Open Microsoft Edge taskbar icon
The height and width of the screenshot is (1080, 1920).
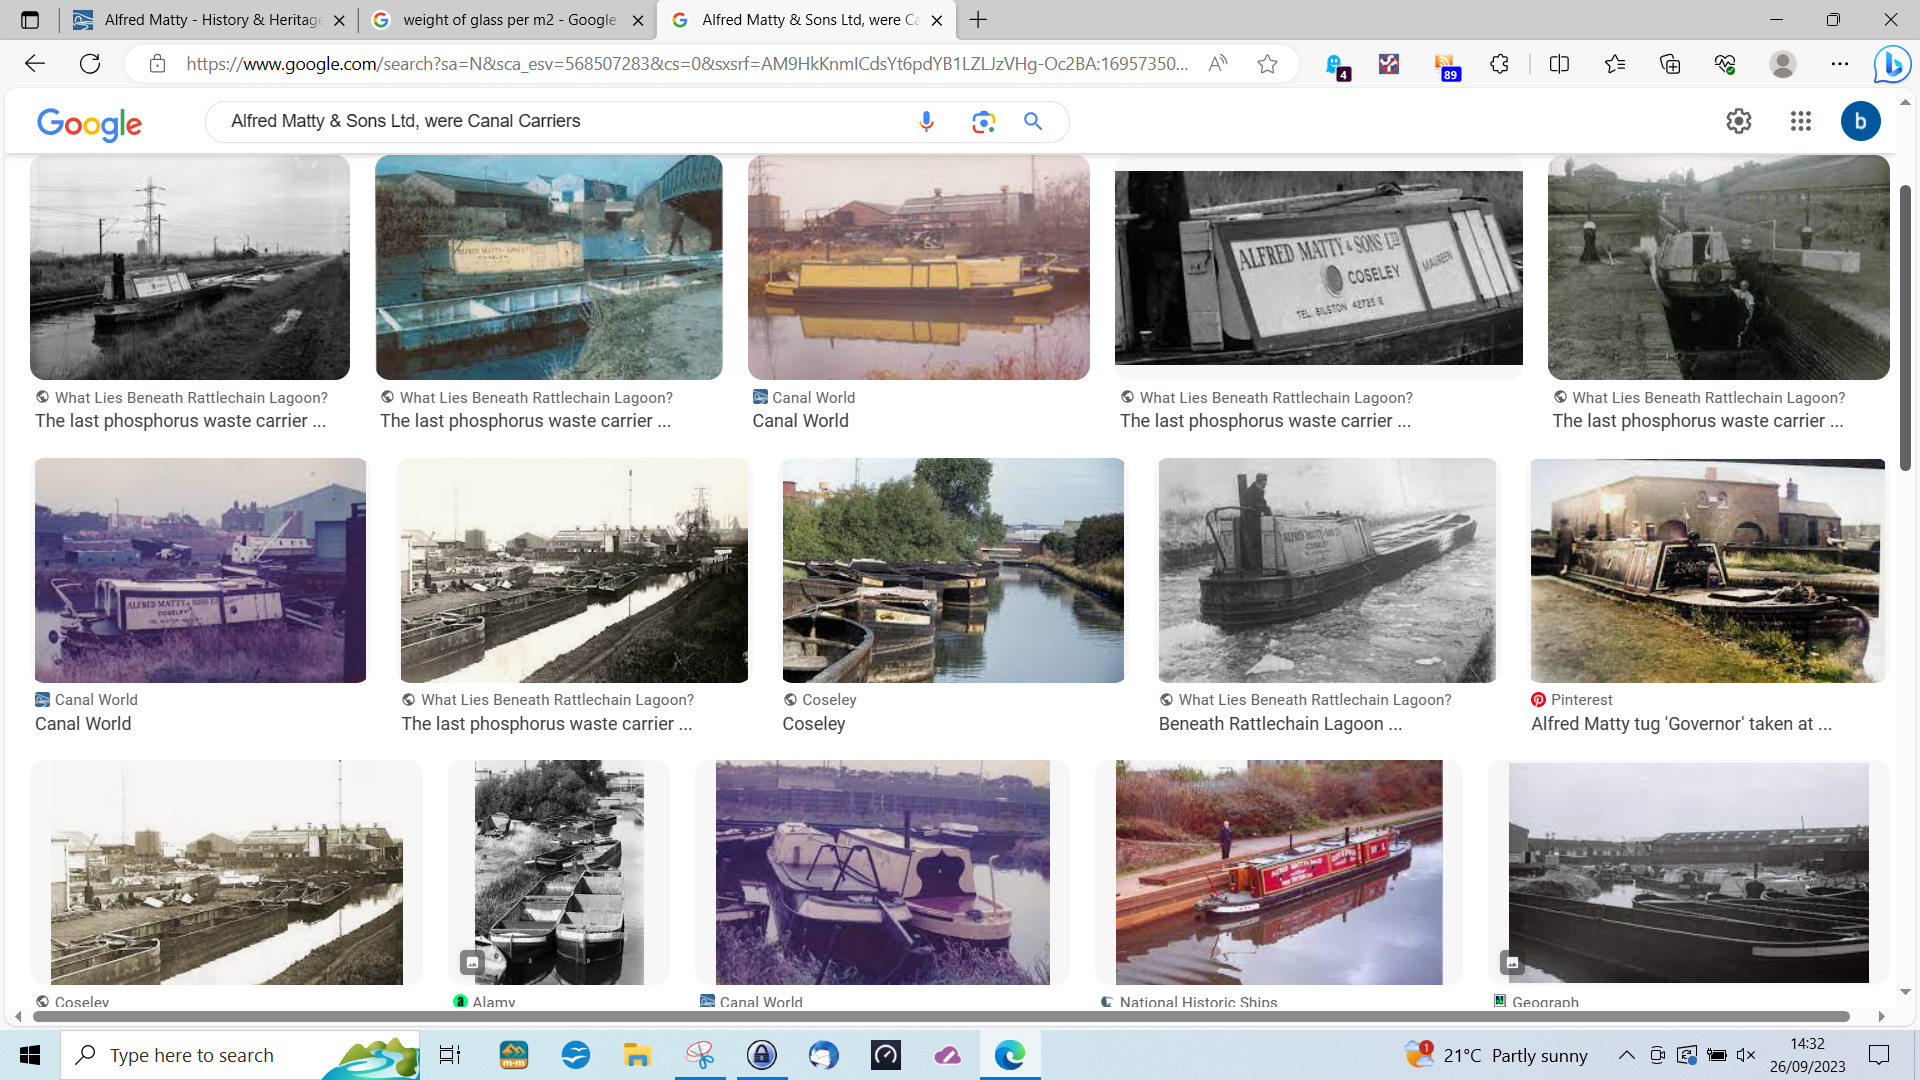coord(1010,1055)
